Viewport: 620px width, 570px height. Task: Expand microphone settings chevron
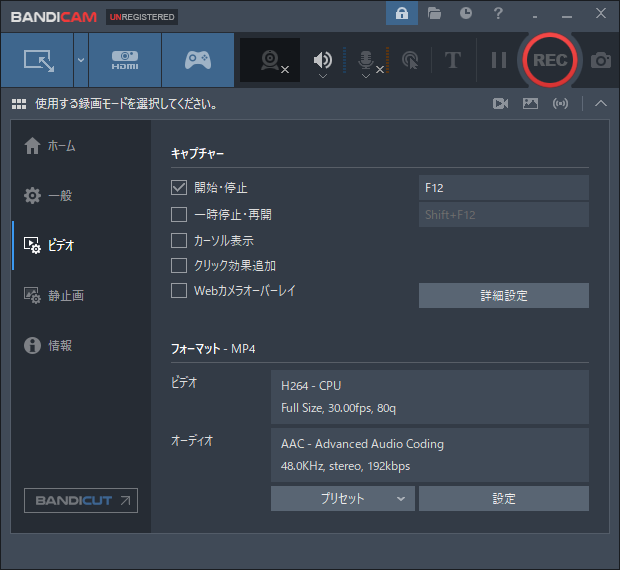[x=366, y=76]
